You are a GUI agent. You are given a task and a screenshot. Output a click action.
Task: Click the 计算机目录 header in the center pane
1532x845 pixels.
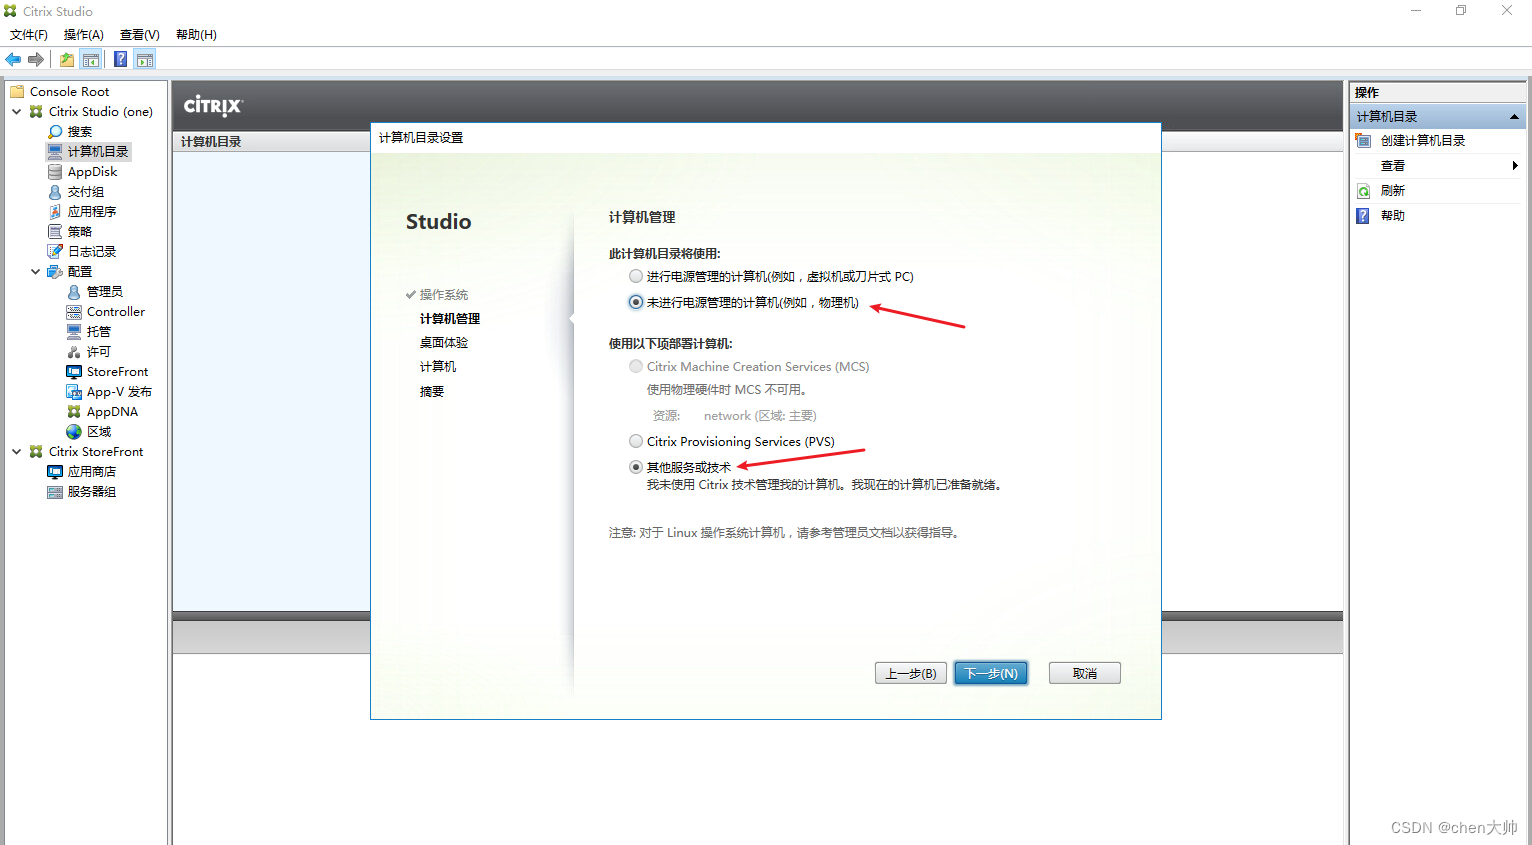211,141
